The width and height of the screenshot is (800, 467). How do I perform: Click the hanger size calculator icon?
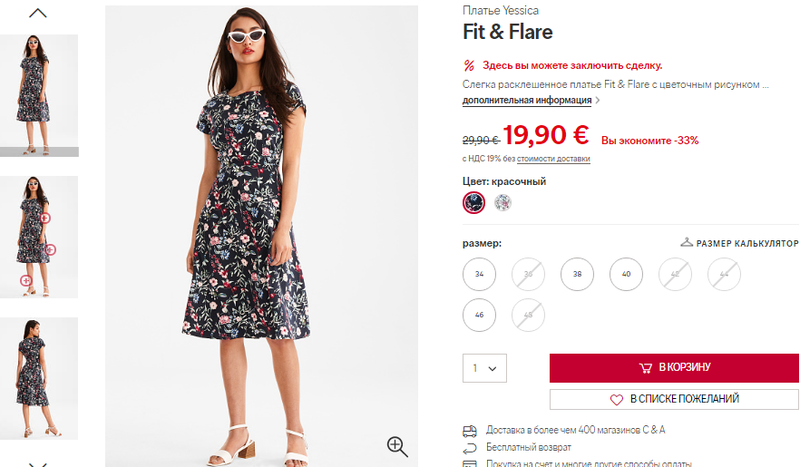point(686,243)
